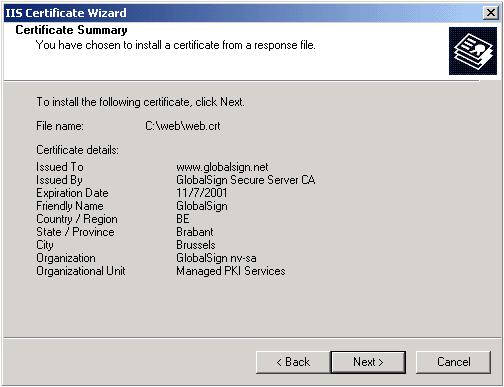Click GlobalSign Secure Server CA text

[246, 180]
